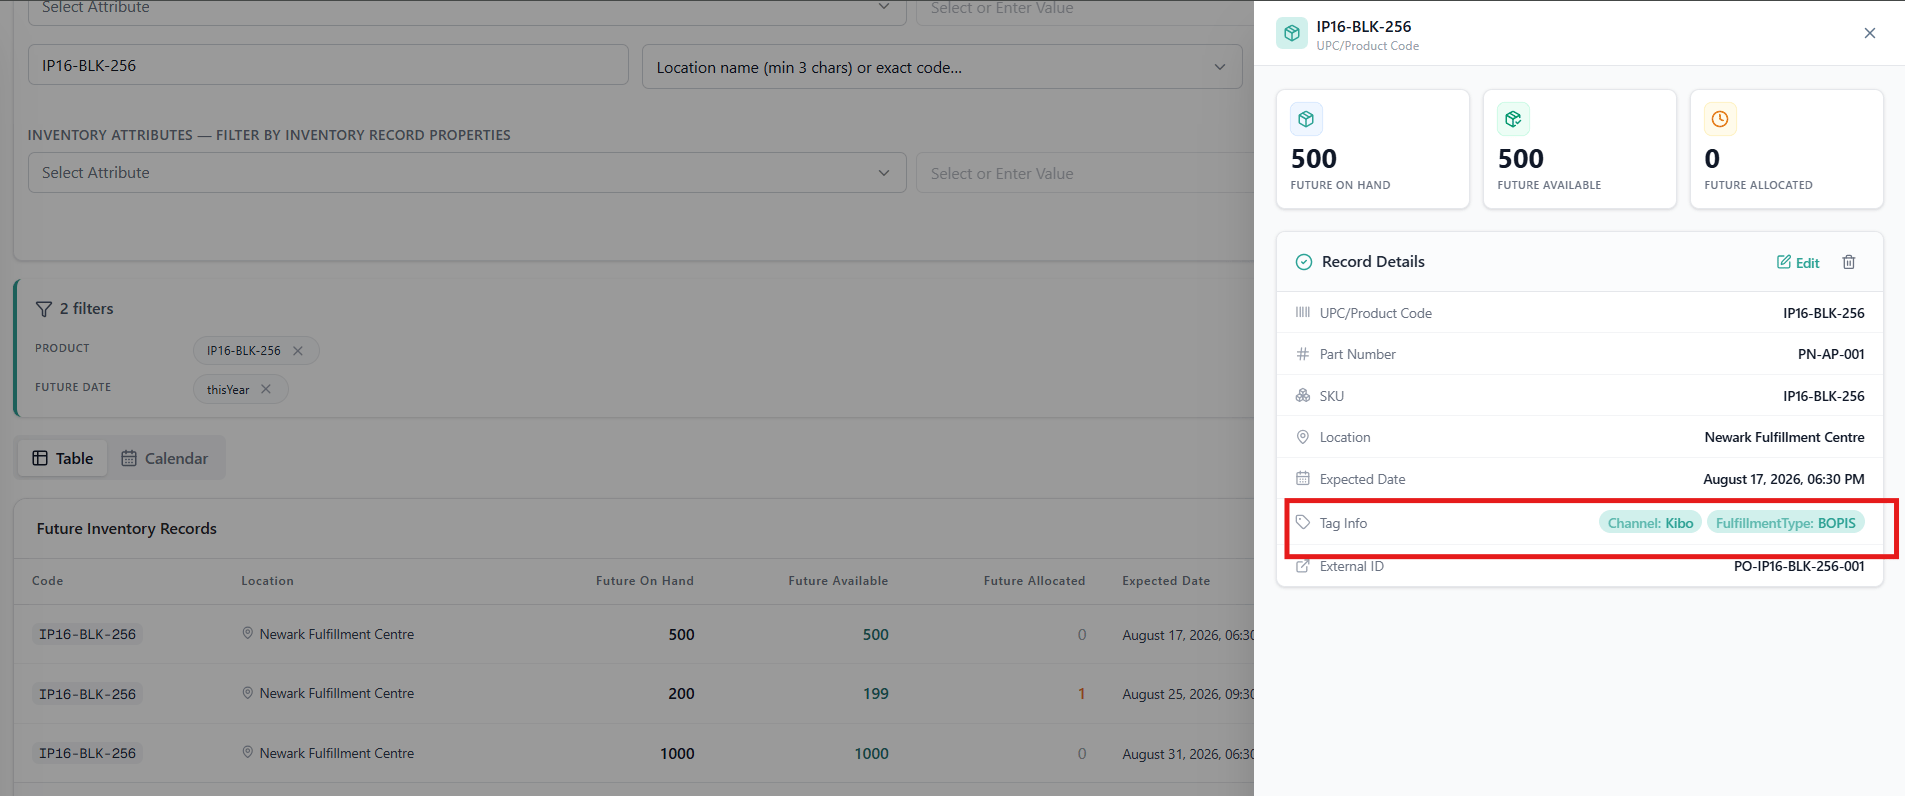The height and width of the screenshot is (796, 1905).
Task: Click the location pin icon in the 500 row
Action: pos(248,633)
